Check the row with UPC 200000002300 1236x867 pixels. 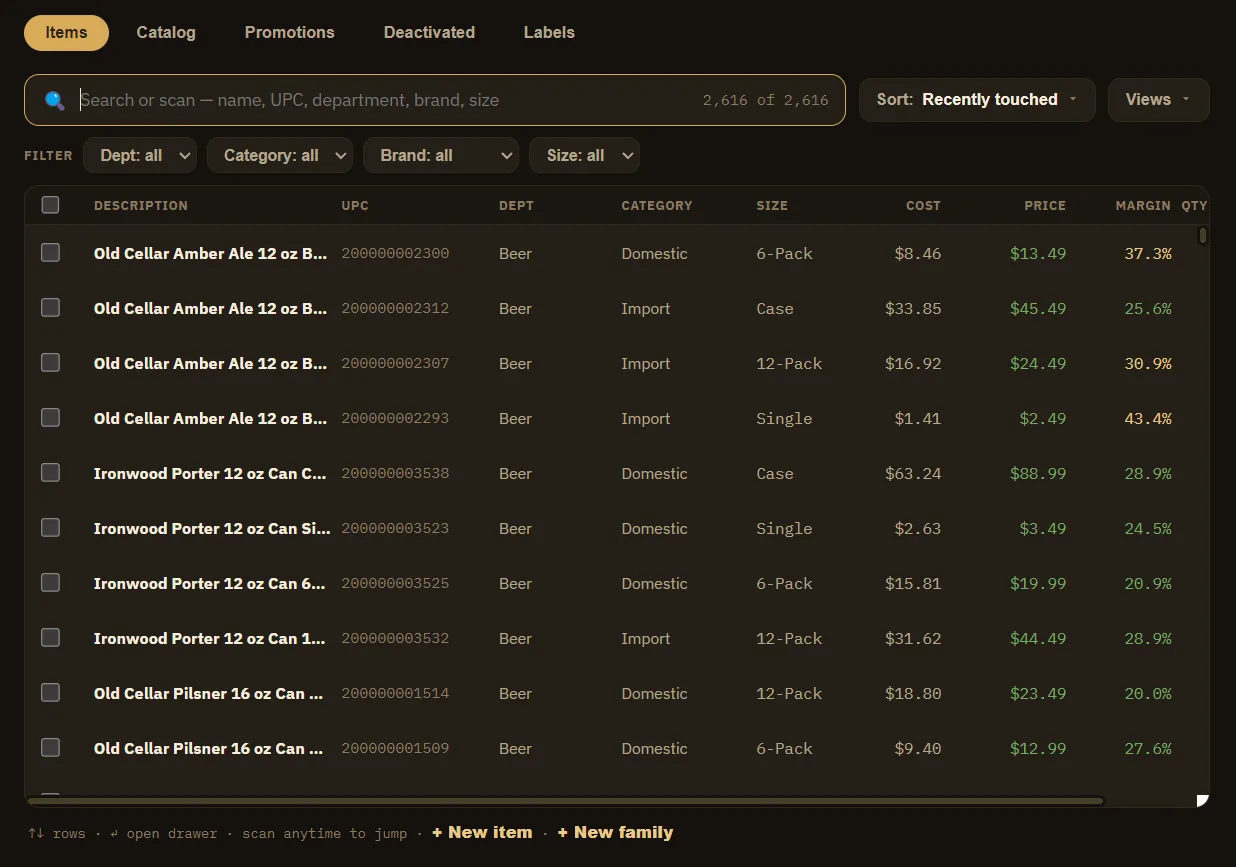[x=50, y=253]
